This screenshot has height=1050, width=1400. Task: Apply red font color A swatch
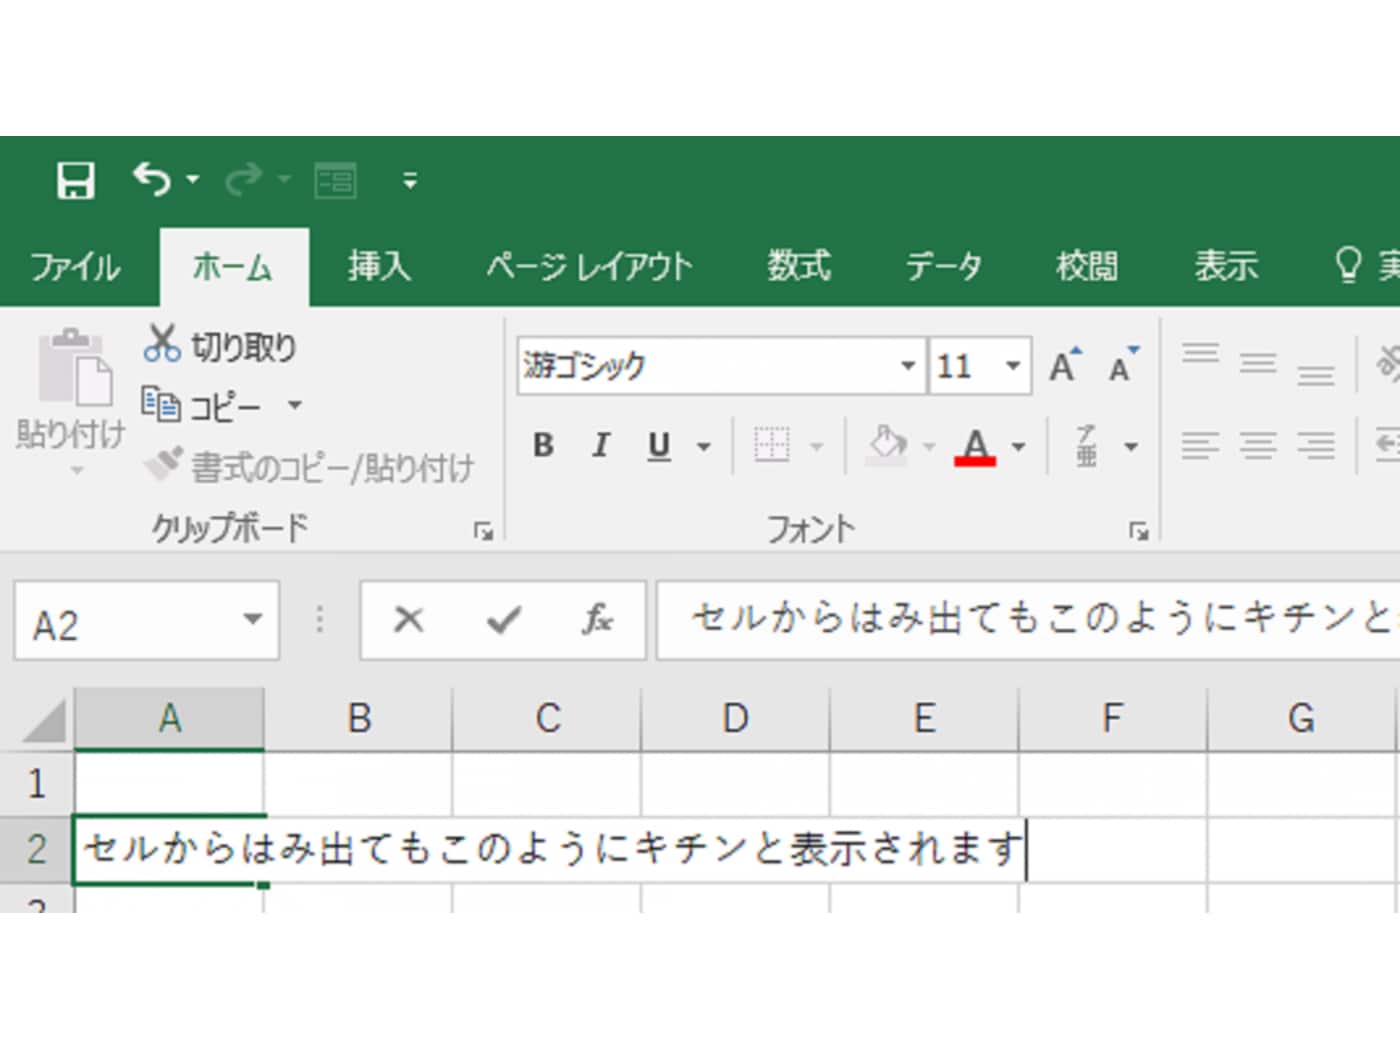(x=975, y=446)
